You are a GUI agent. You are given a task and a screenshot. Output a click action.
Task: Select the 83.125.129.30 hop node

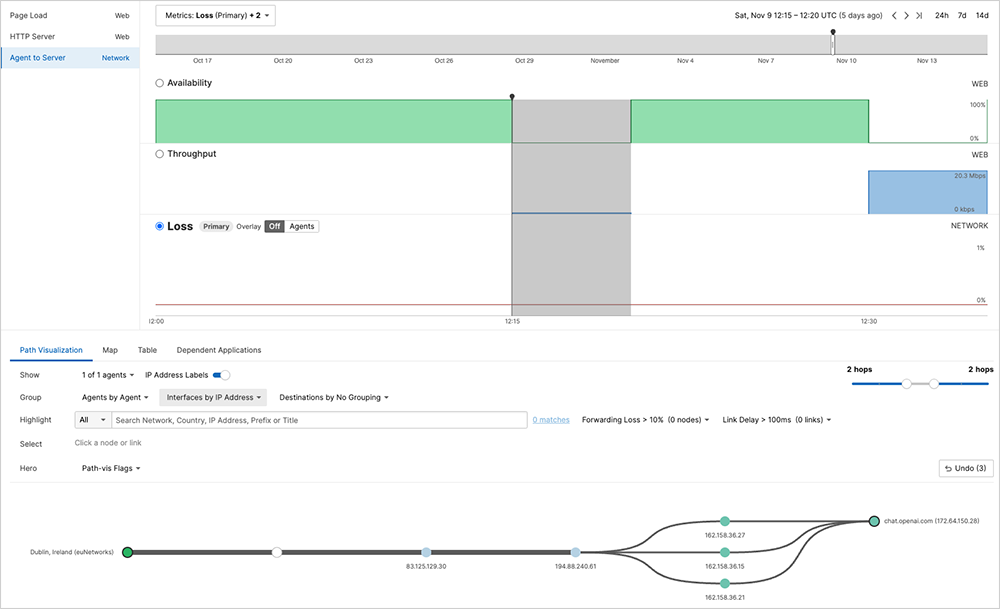pyautogui.click(x=426, y=552)
